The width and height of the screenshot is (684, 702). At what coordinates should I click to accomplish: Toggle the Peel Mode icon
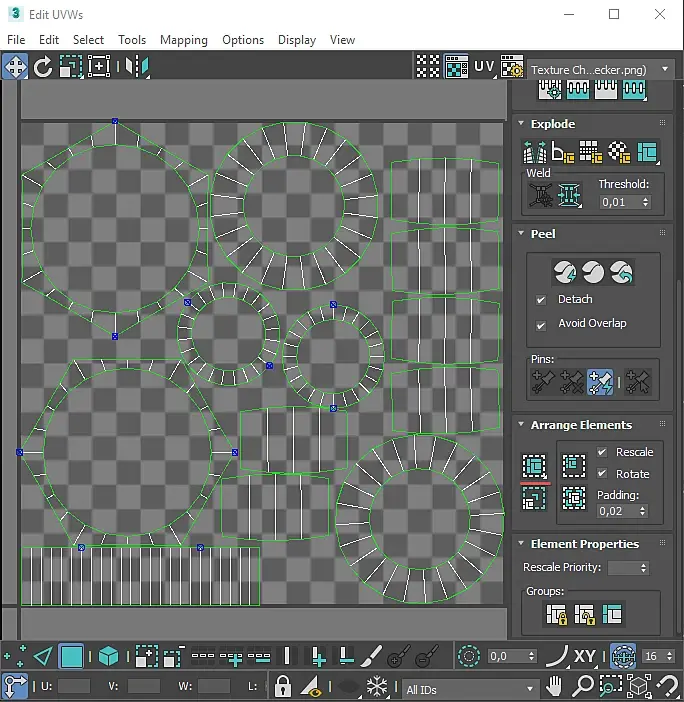pyautogui.click(x=593, y=272)
